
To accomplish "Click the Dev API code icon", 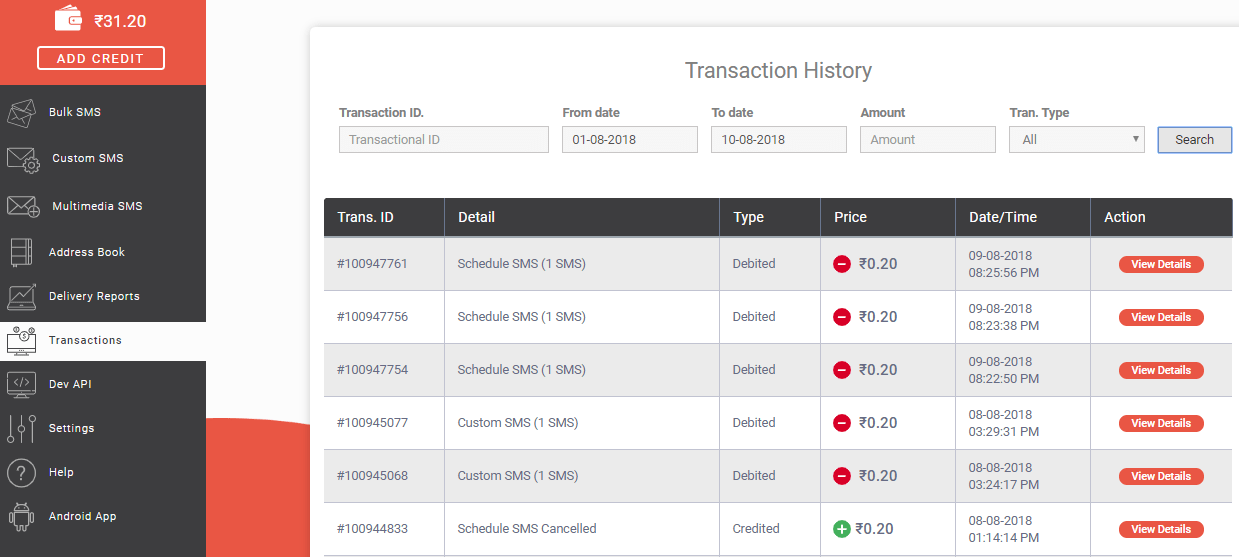I will 21,384.
